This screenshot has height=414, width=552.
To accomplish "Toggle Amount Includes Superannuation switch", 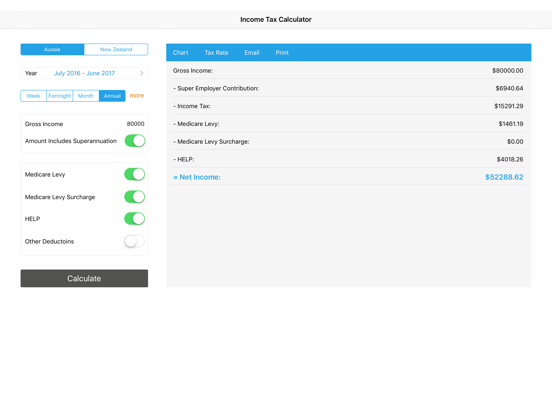I will (135, 141).
